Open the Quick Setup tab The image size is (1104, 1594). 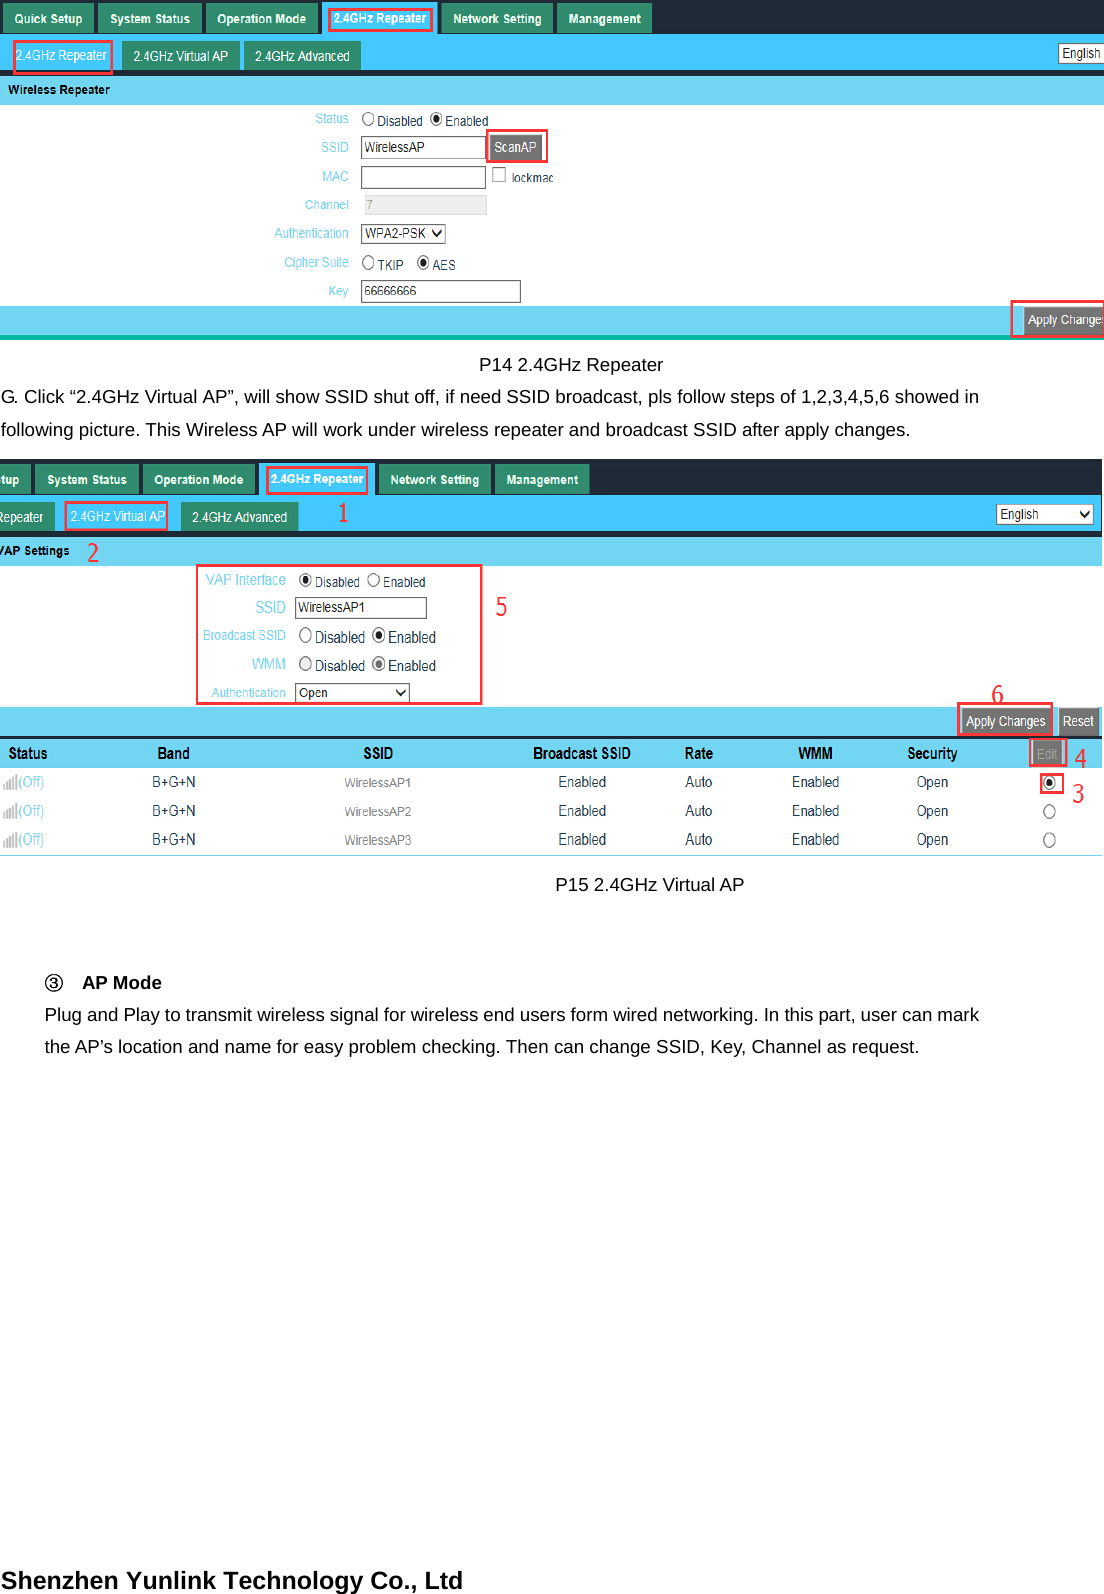click(x=48, y=18)
